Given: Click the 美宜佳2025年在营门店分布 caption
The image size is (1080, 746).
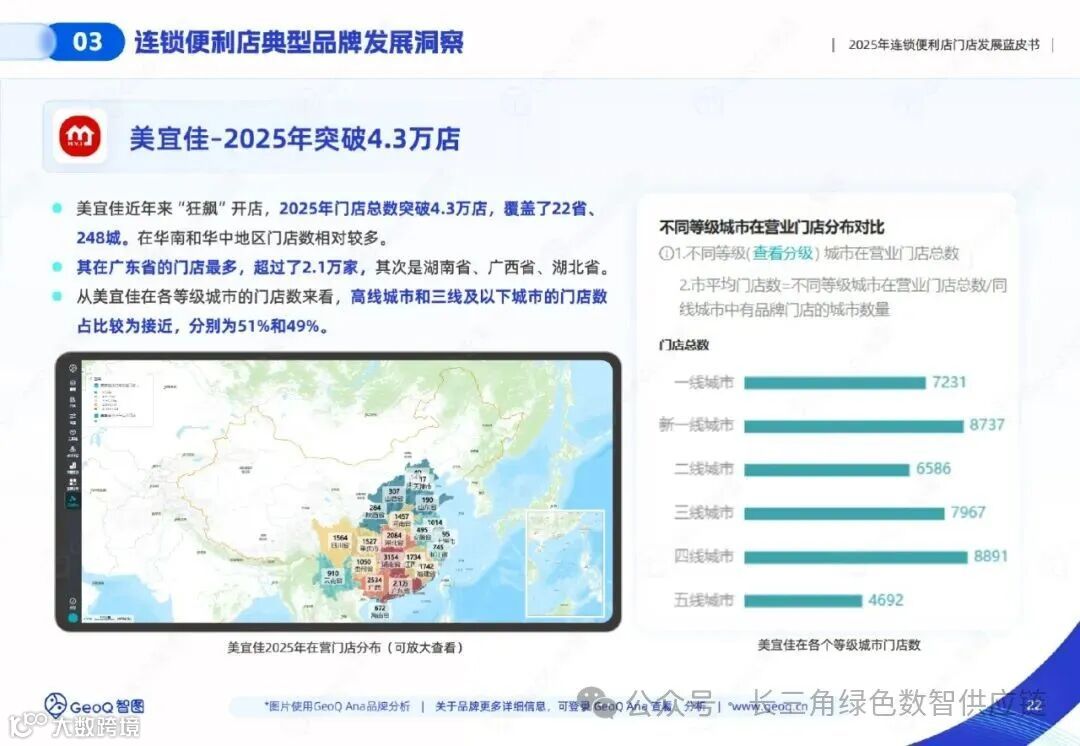Looking at the screenshot, I should (345, 647).
